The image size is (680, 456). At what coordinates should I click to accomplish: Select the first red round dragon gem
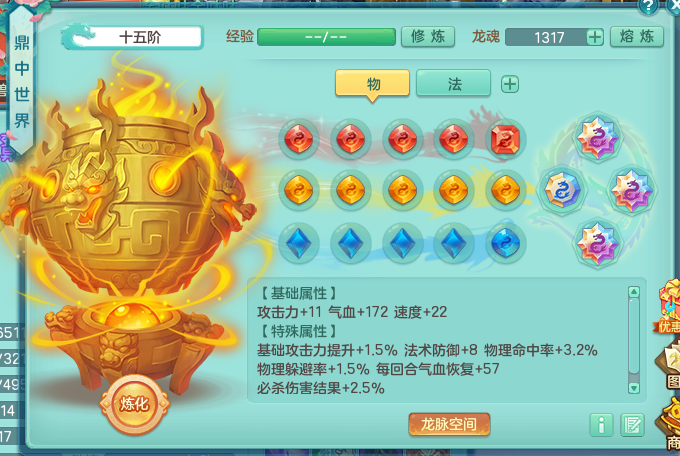click(x=298, y=139)
